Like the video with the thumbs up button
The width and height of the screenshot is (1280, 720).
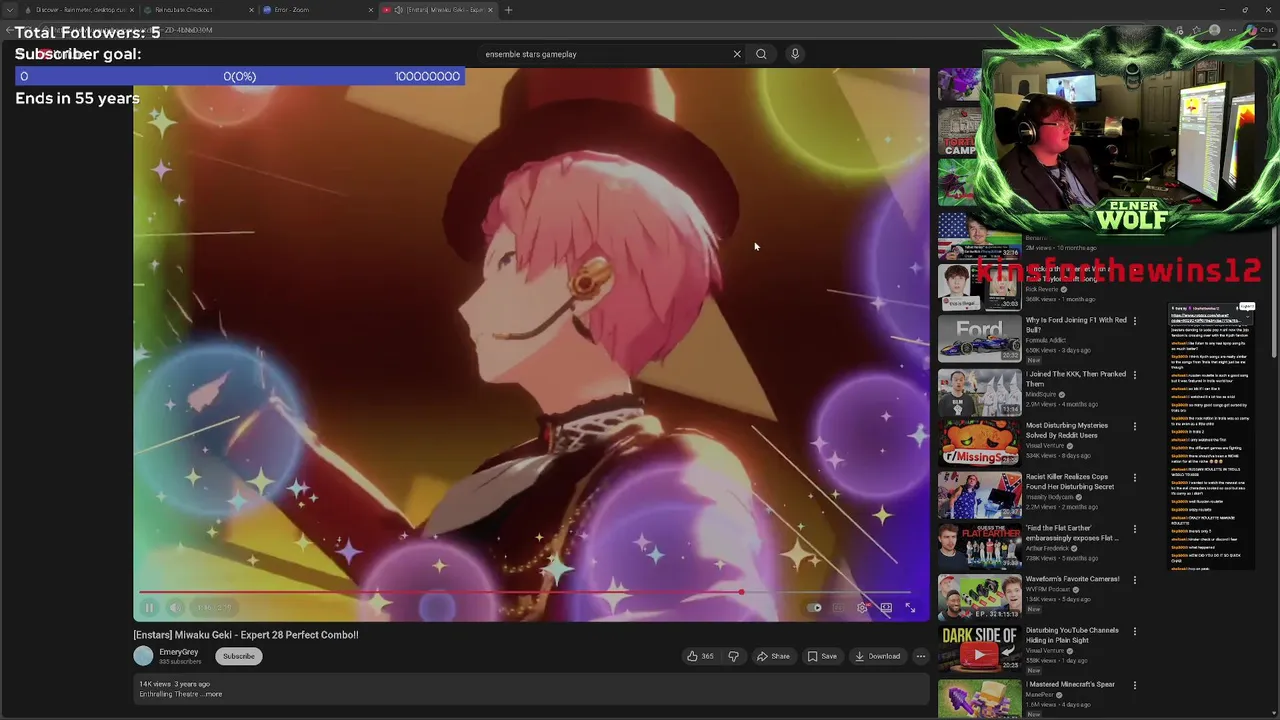tap(700, 656)
